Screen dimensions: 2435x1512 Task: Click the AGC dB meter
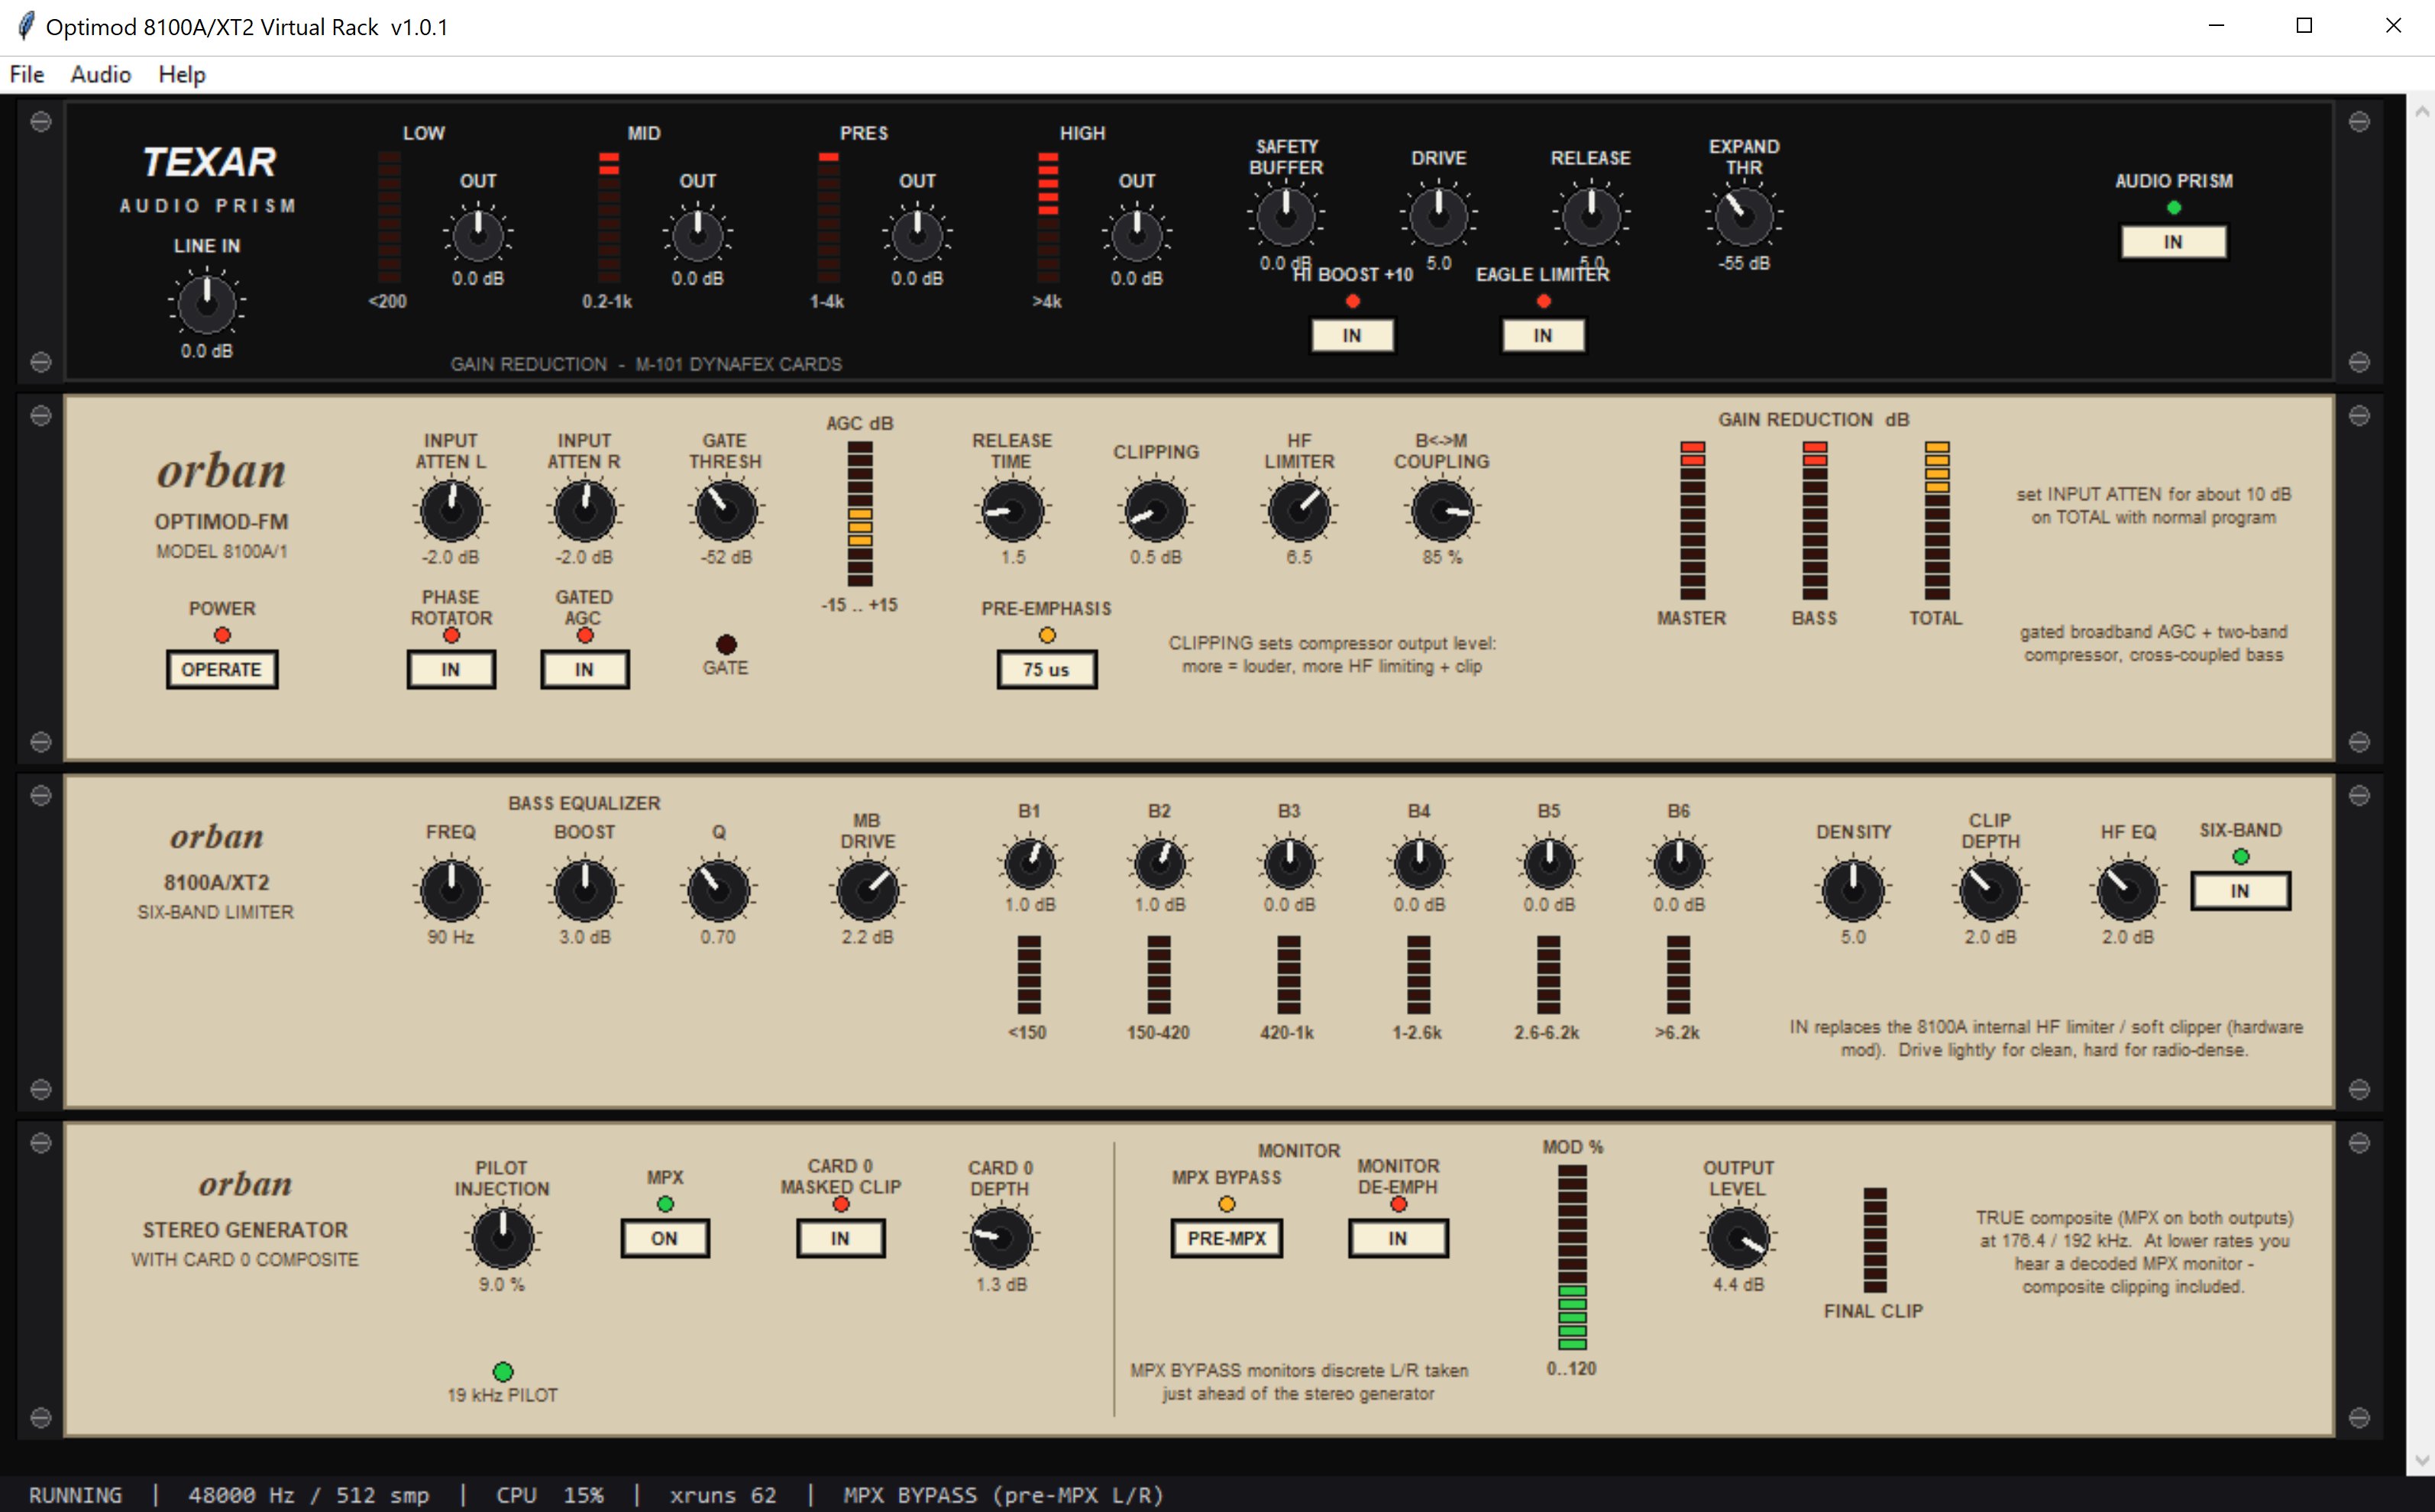click(x=860, y=514)
